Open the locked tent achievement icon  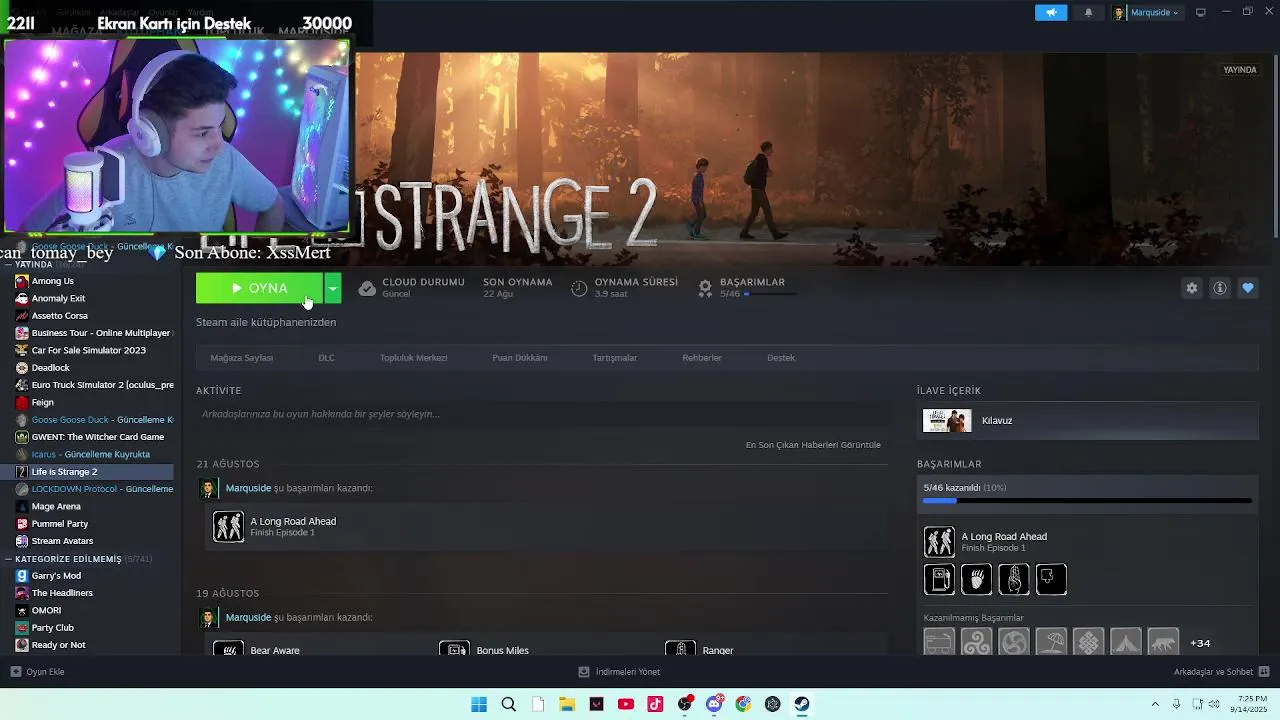click(1126, 642)
